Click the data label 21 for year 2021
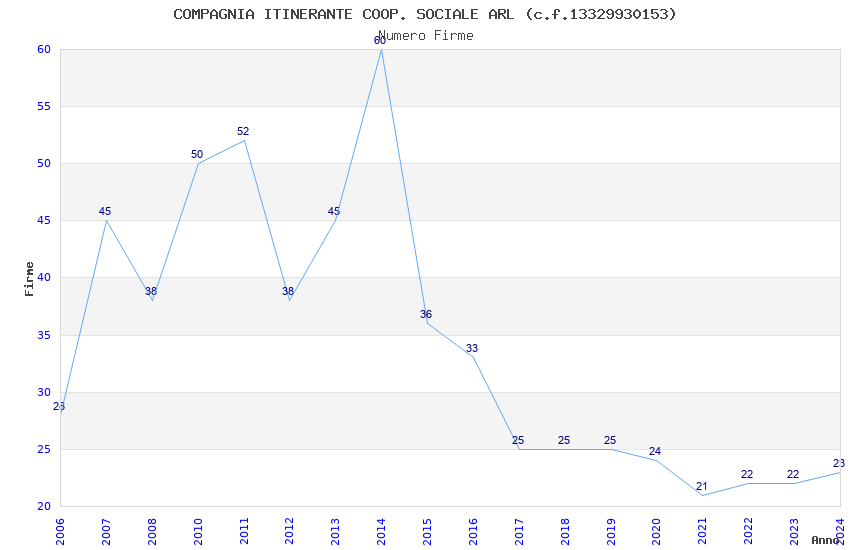Screen dimensions: 850x550 click(701, 486)
